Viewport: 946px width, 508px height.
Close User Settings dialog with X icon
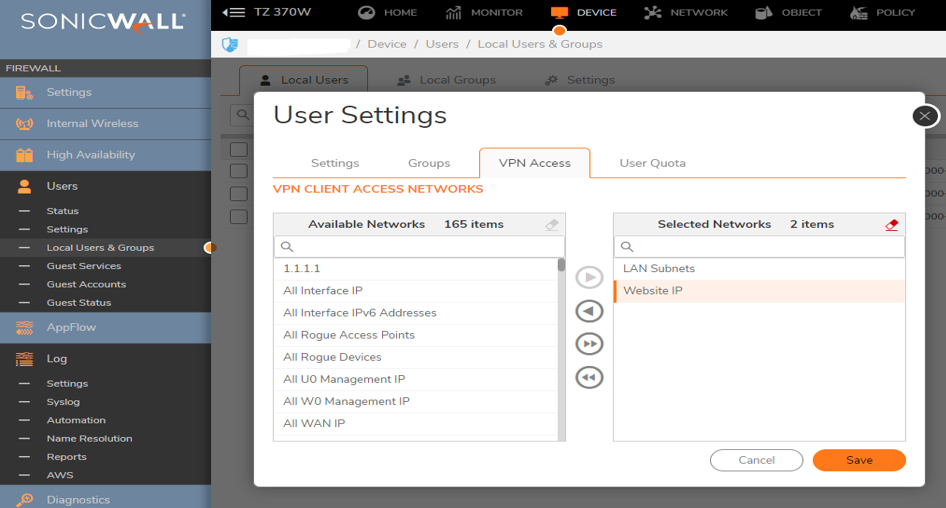925,116
